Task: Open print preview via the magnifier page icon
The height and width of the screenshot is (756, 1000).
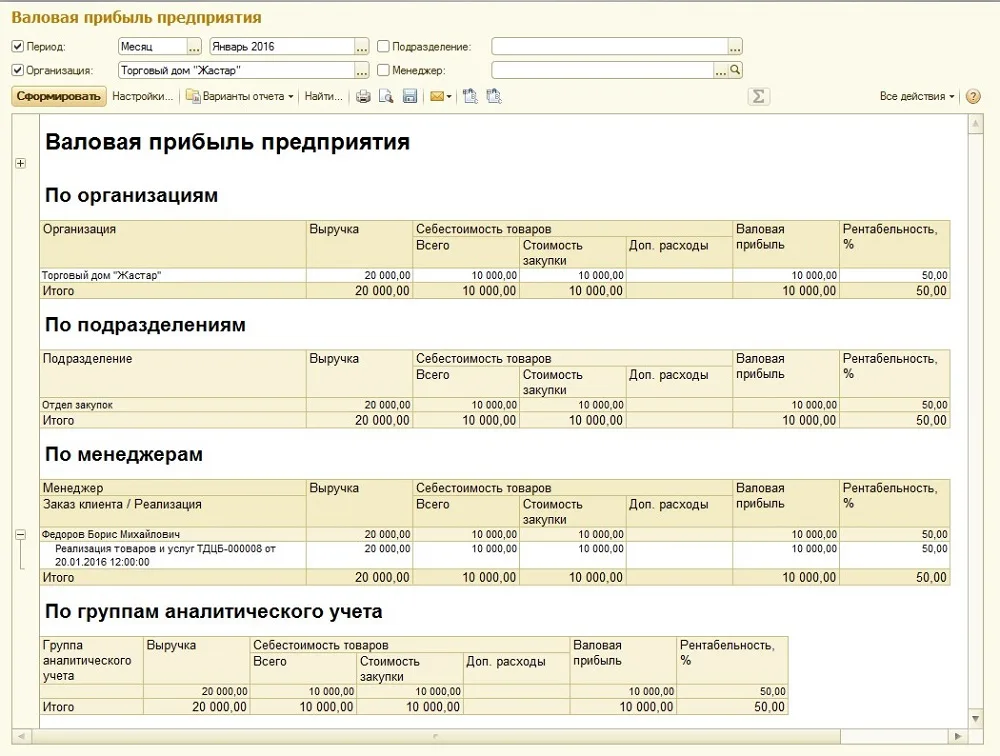Action: (386, 96)
